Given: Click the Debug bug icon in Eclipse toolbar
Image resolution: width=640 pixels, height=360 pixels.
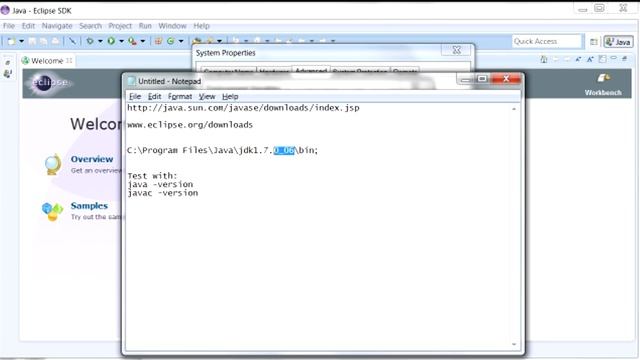Looking at the screenshot, I should click(x=90, y=41).
